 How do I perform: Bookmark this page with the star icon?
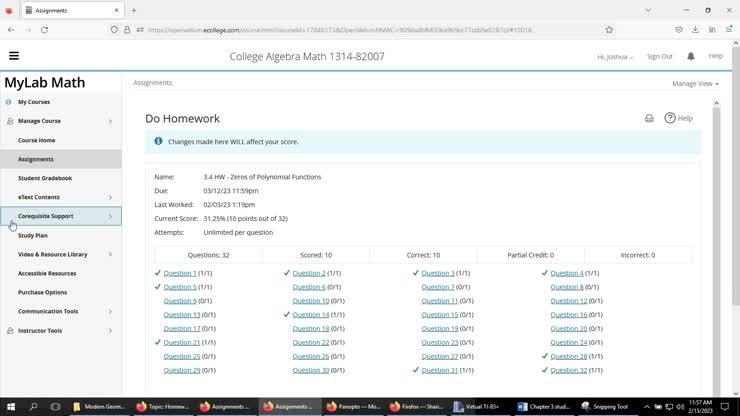pyautogui.click(x=609, y=30)
